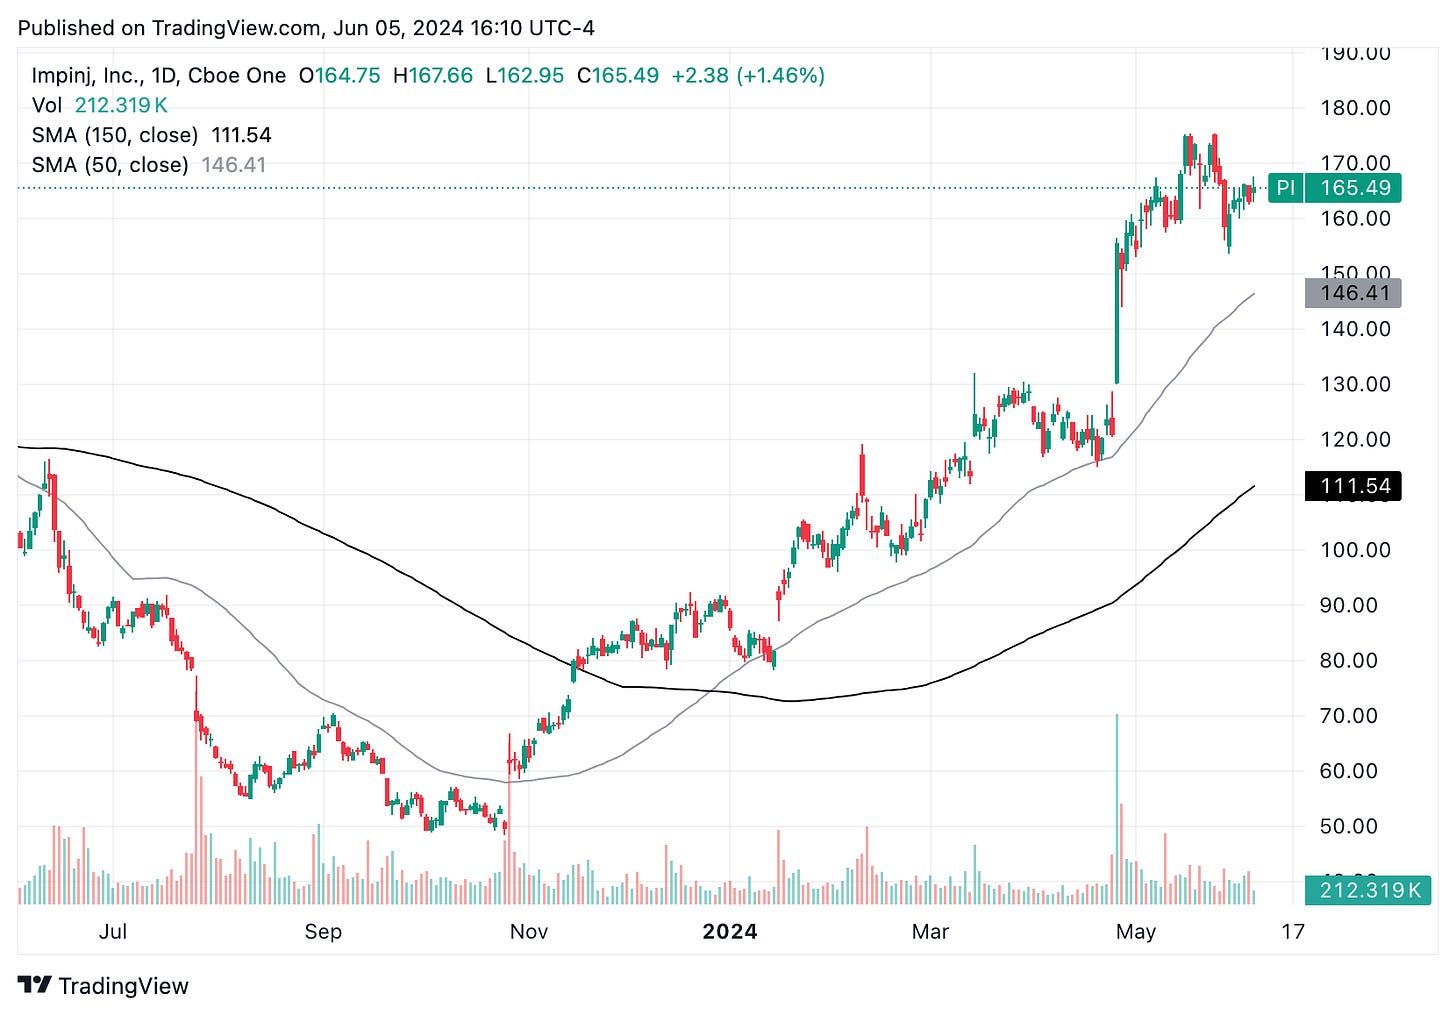Screen dimensions: 1456x1016
Task: Click the Impinj, Inc. symbol title
Action: (x=158, y=76)
